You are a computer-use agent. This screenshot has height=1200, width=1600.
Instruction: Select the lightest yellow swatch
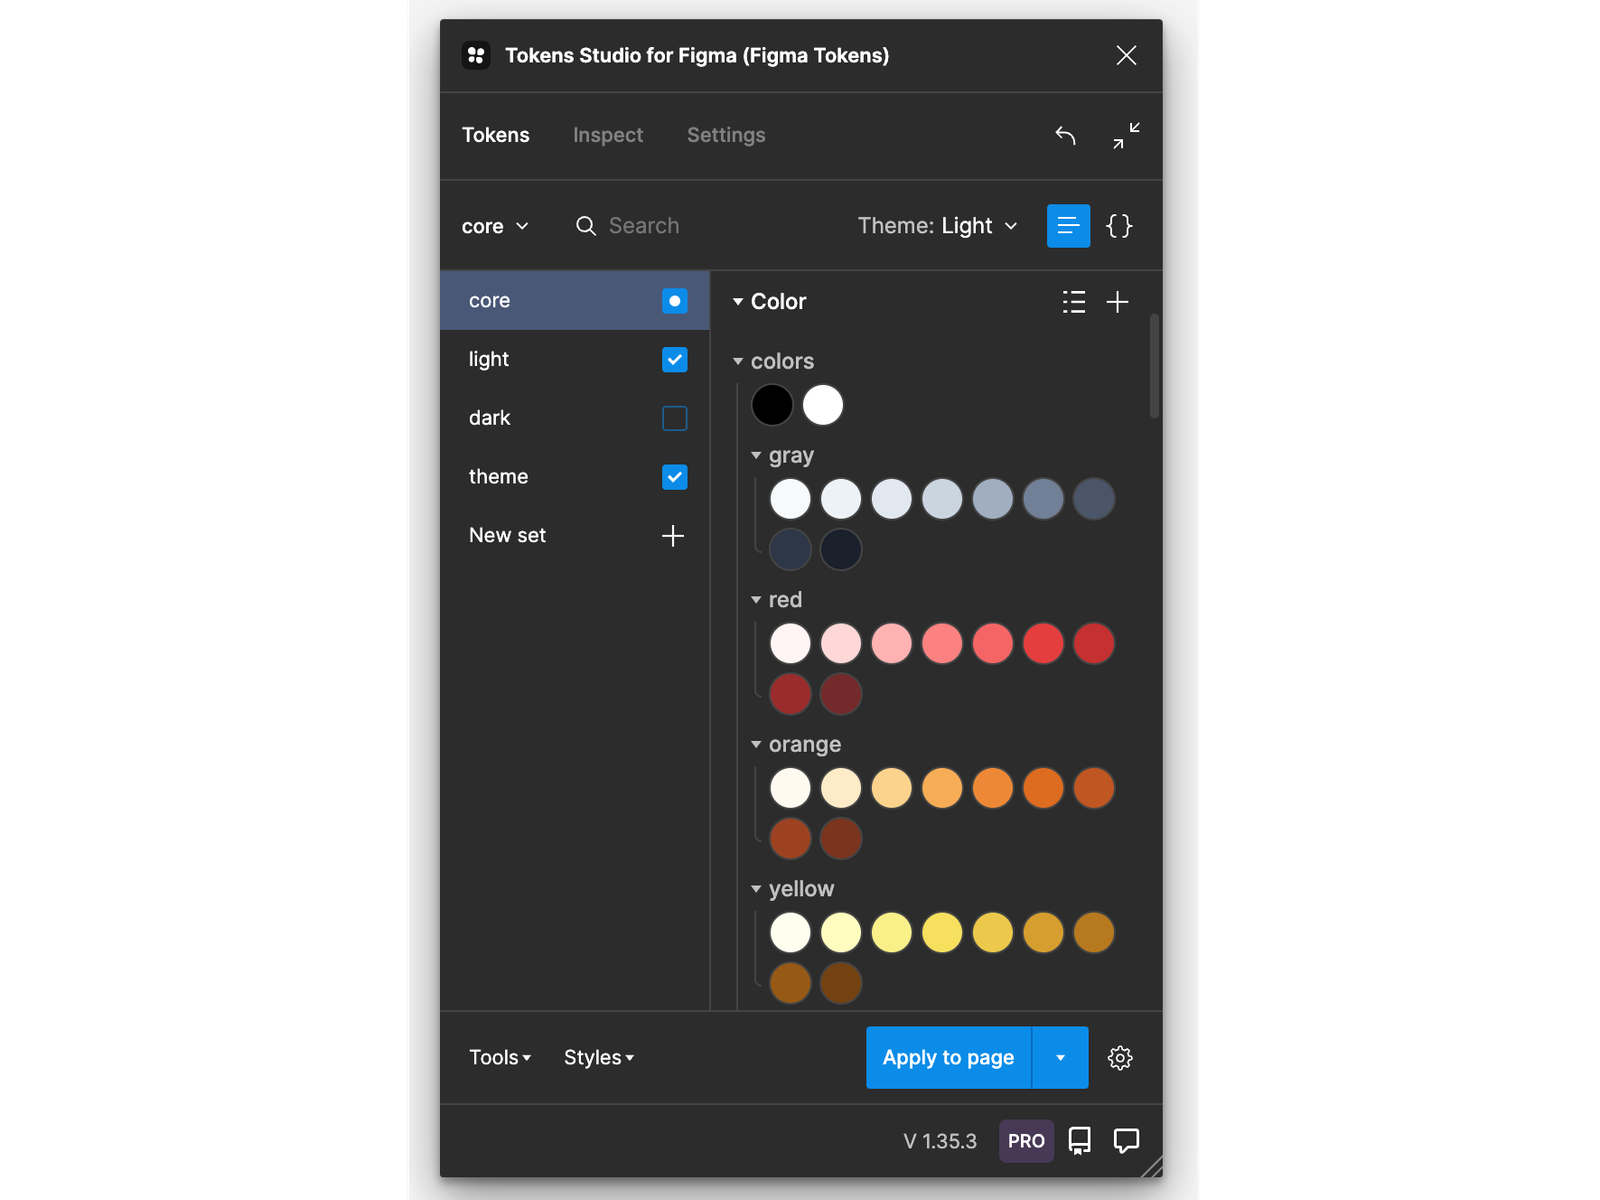click(790, 932)
